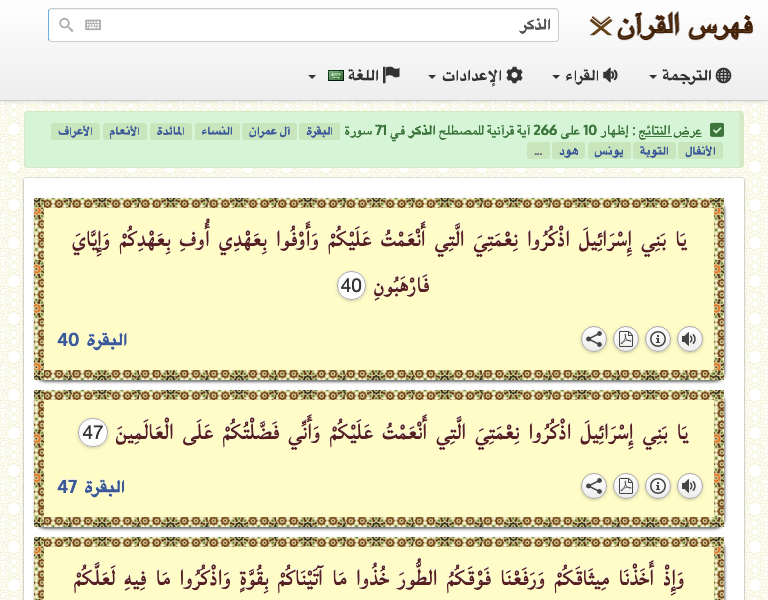This screenshot has width=768, height=600.
Task: Open the on-screen keyboard icon
Action: click(93, 25)
